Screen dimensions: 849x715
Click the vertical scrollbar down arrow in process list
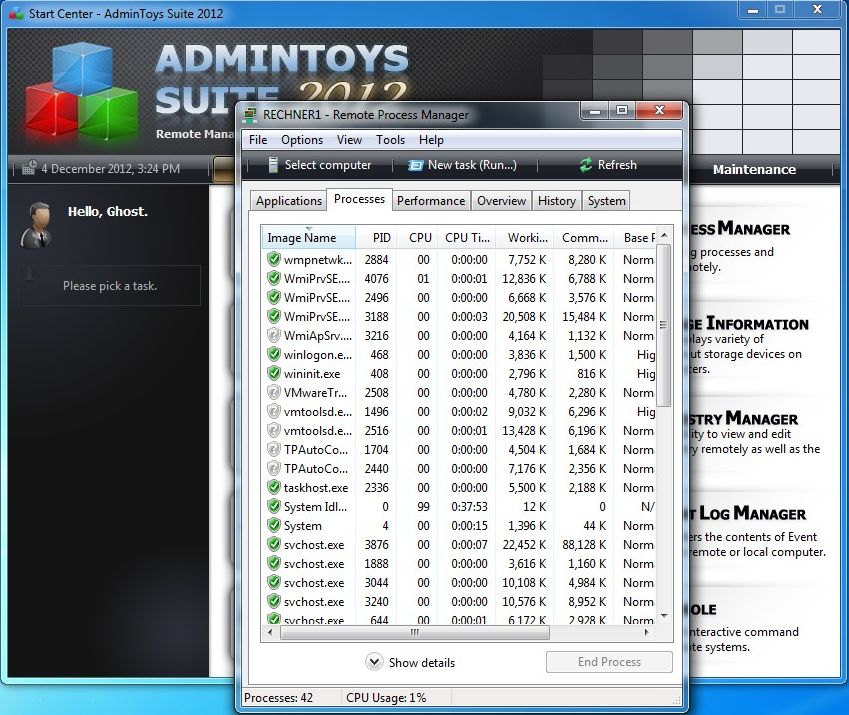[663, 615]
